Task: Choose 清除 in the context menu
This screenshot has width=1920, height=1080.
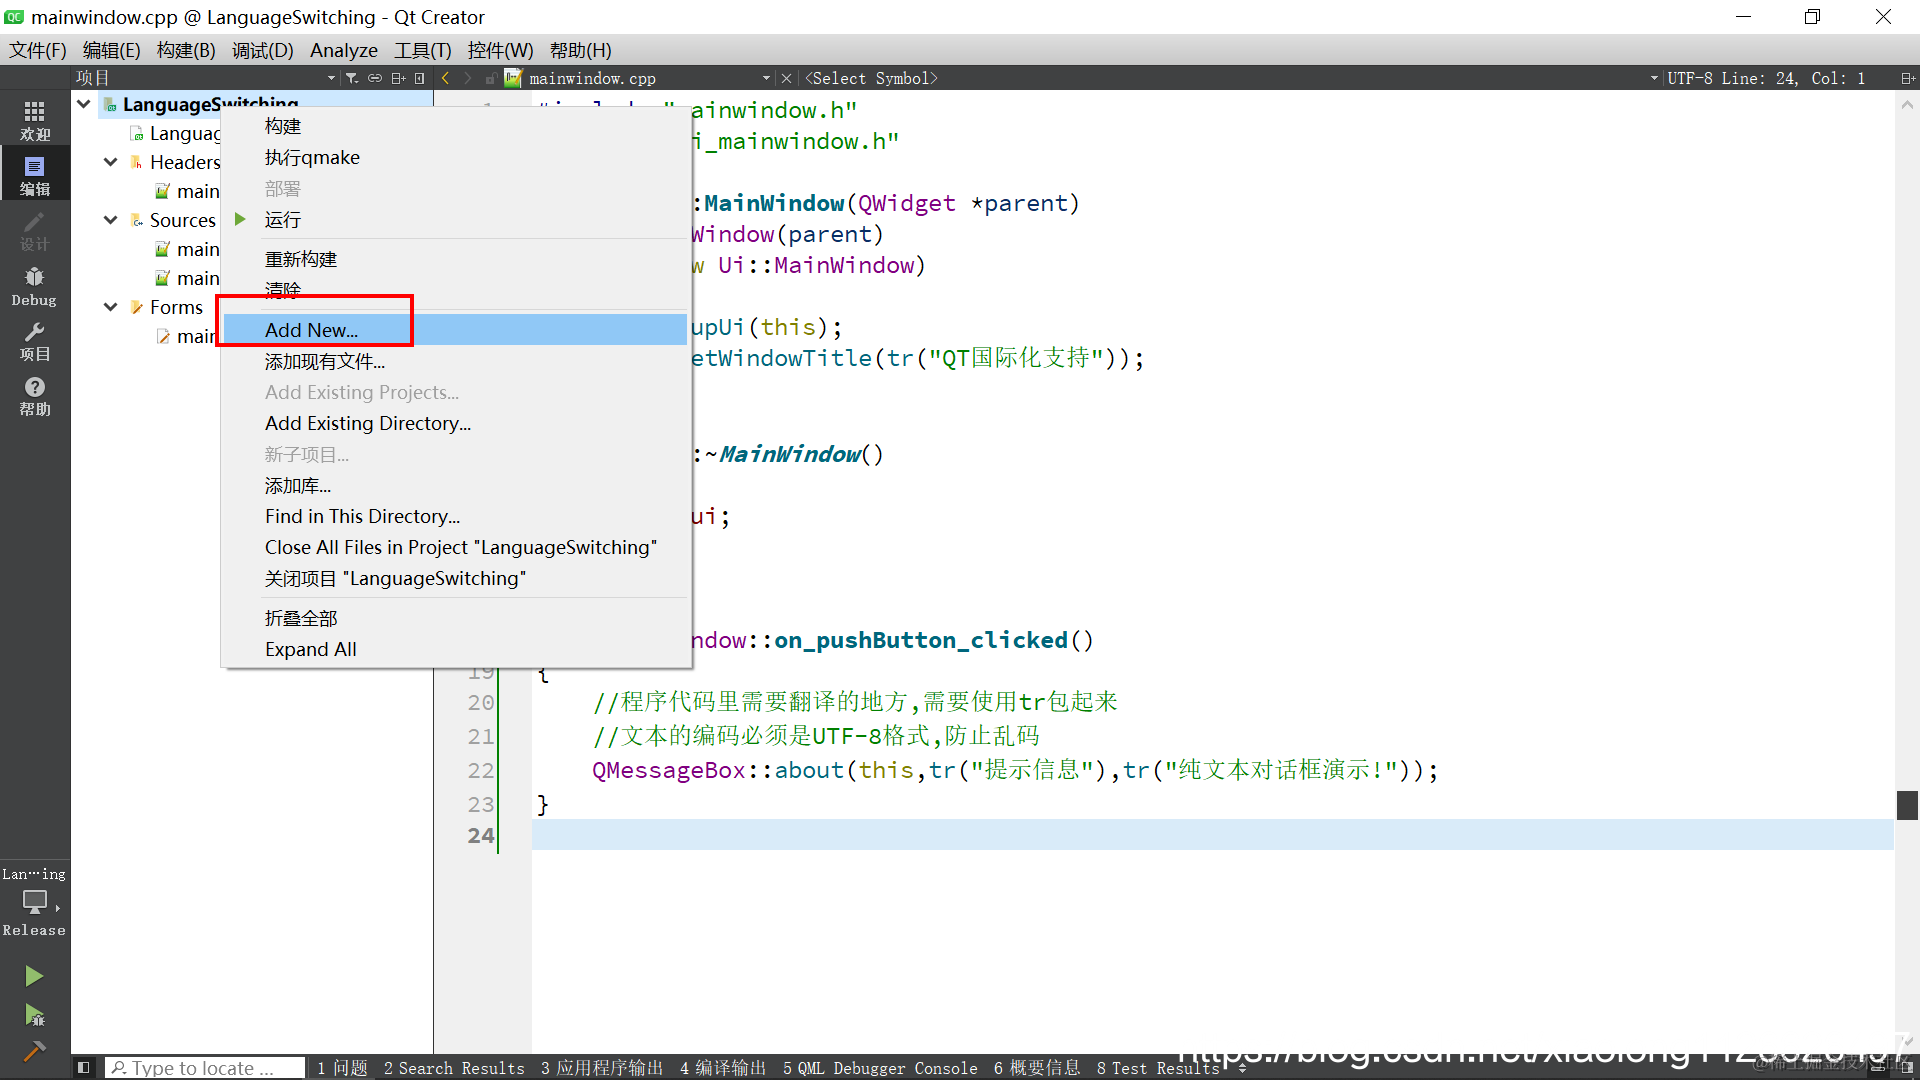Action: tap(456, 290)
